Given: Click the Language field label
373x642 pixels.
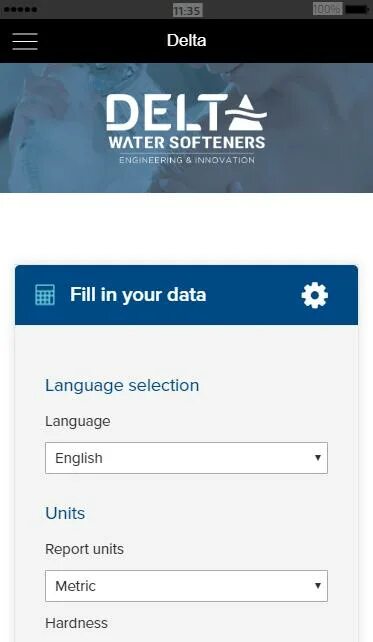Looking at the screenshot, I should point(78,422).
